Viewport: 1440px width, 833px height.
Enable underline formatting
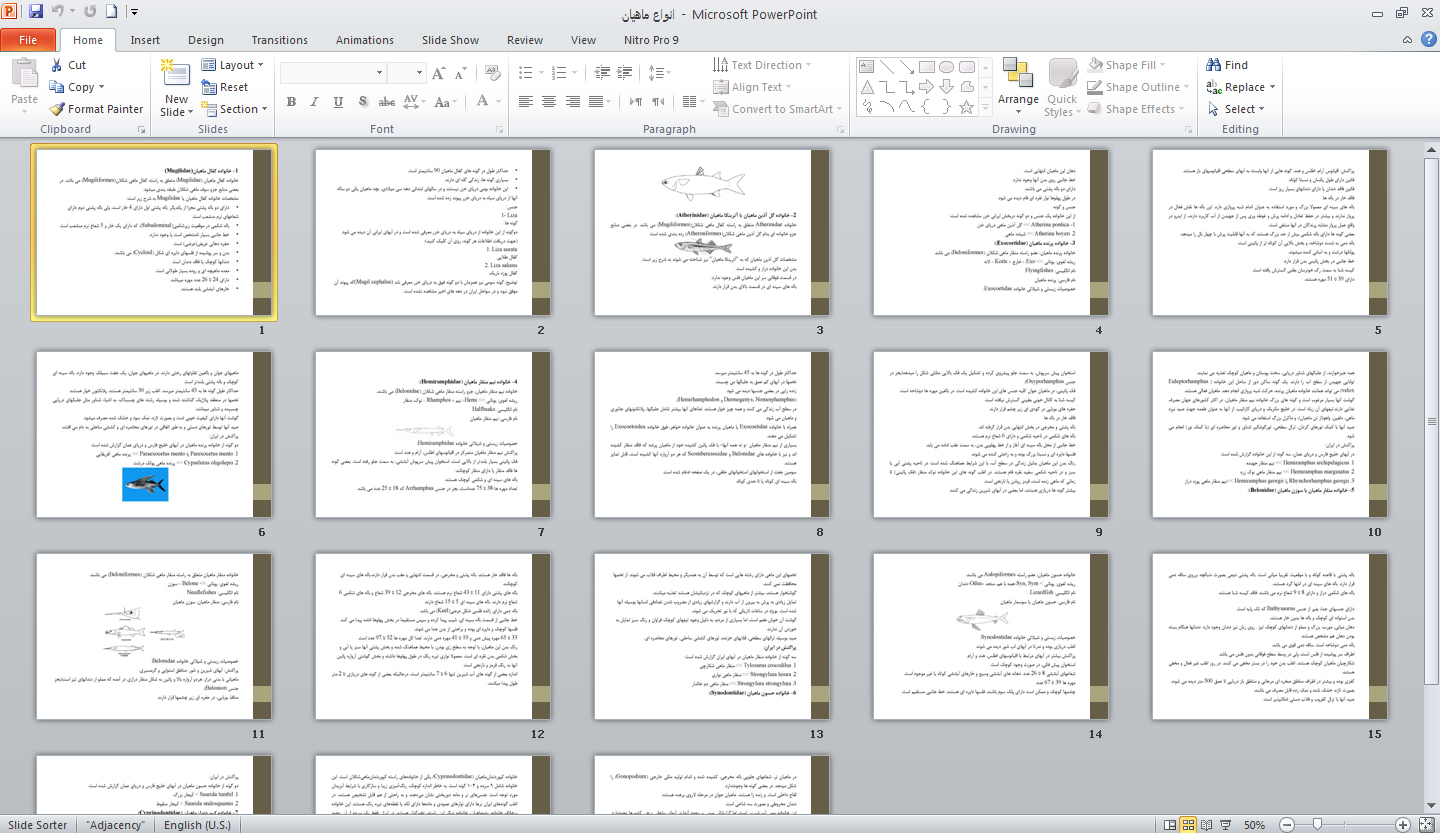pos(336,101)
